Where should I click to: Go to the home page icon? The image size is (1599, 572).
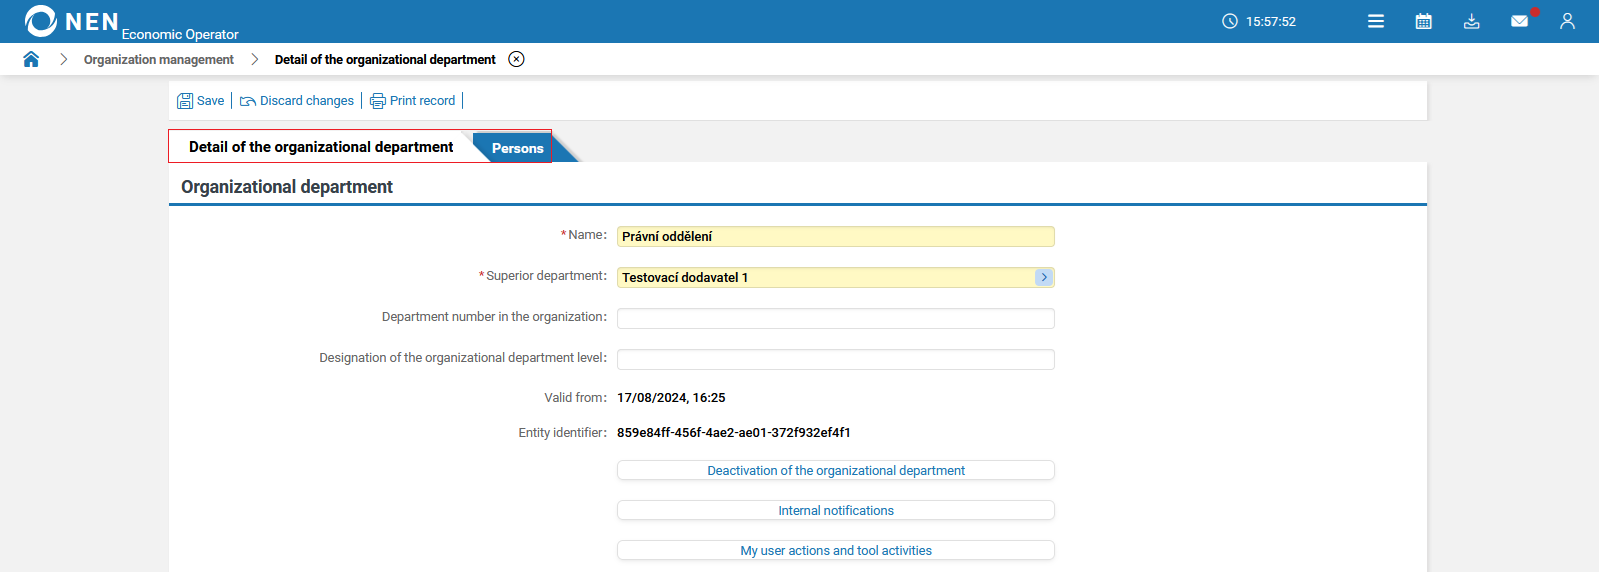[x=31, y=59]
